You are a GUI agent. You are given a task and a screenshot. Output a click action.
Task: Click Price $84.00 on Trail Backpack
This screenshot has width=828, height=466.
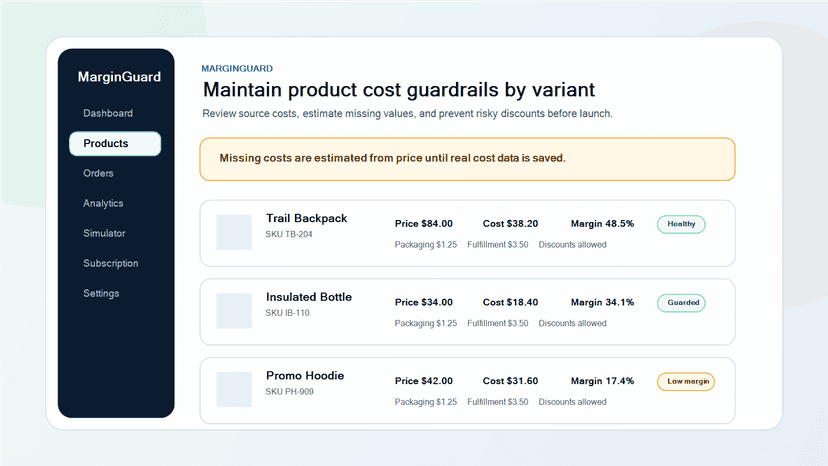[x=424, y=223]
